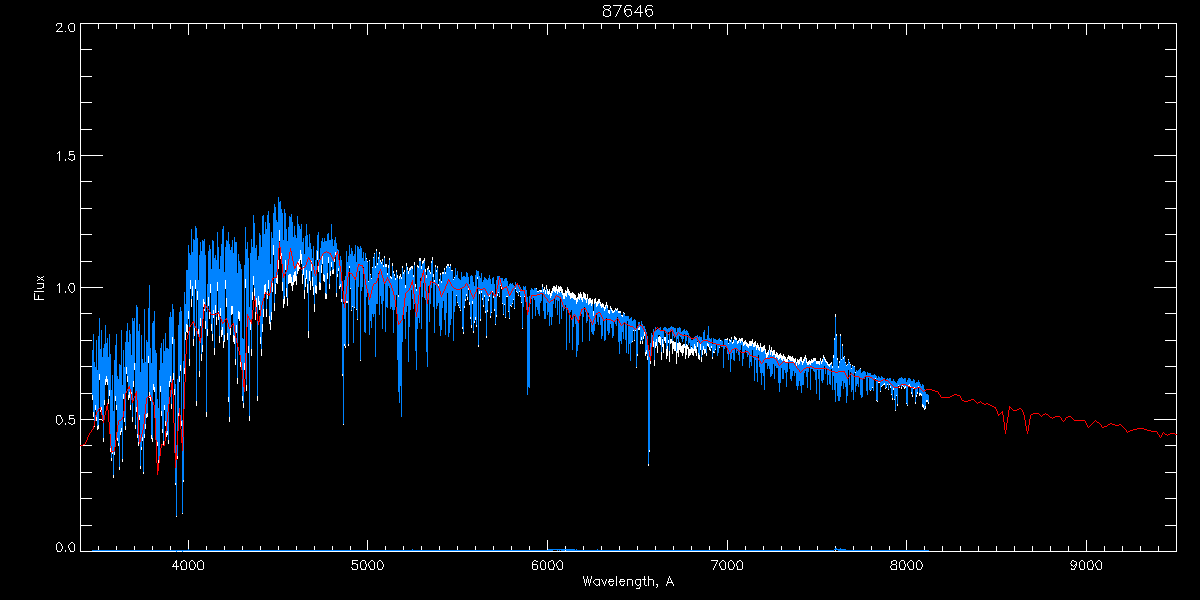
Task: Click the Flux y-axis label
Action: coord(41,287)
